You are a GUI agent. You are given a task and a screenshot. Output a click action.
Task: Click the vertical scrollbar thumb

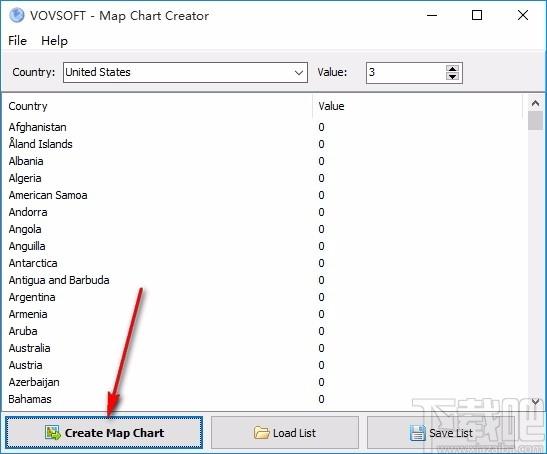535,120
